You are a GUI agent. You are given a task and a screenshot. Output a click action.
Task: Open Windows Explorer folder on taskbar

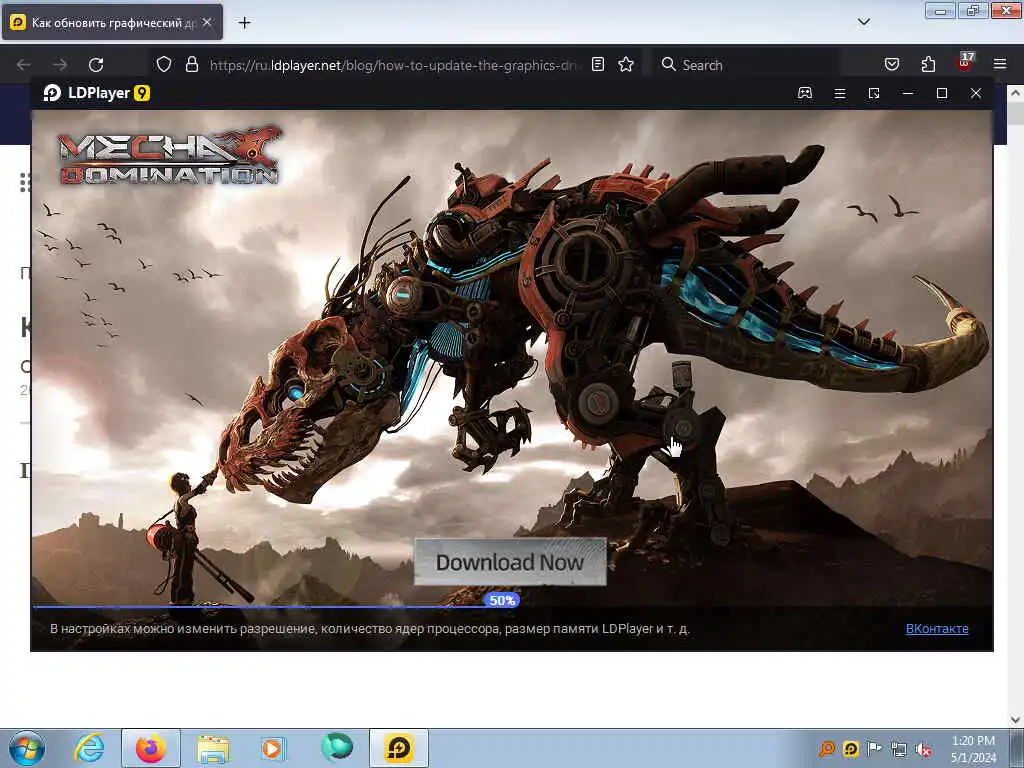213,748
